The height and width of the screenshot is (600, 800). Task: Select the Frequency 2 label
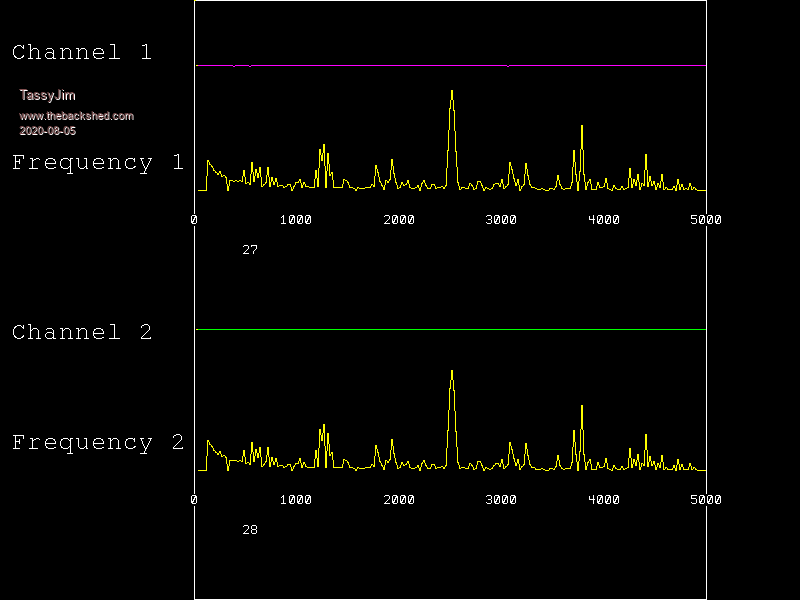[x=98, y=443]
